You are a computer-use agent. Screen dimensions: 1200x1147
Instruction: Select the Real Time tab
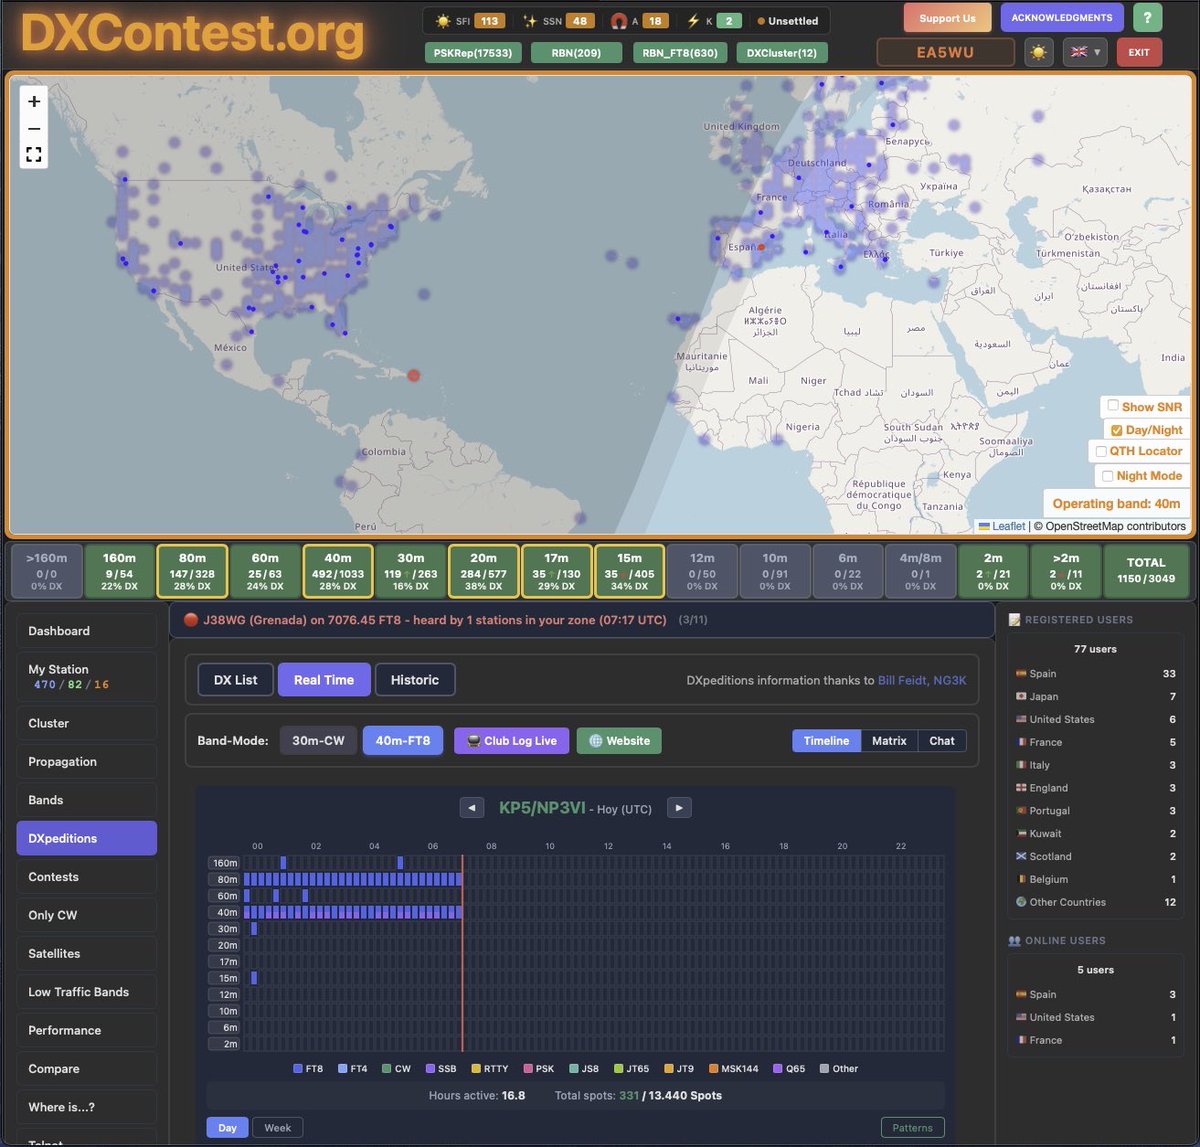[324, 680]
